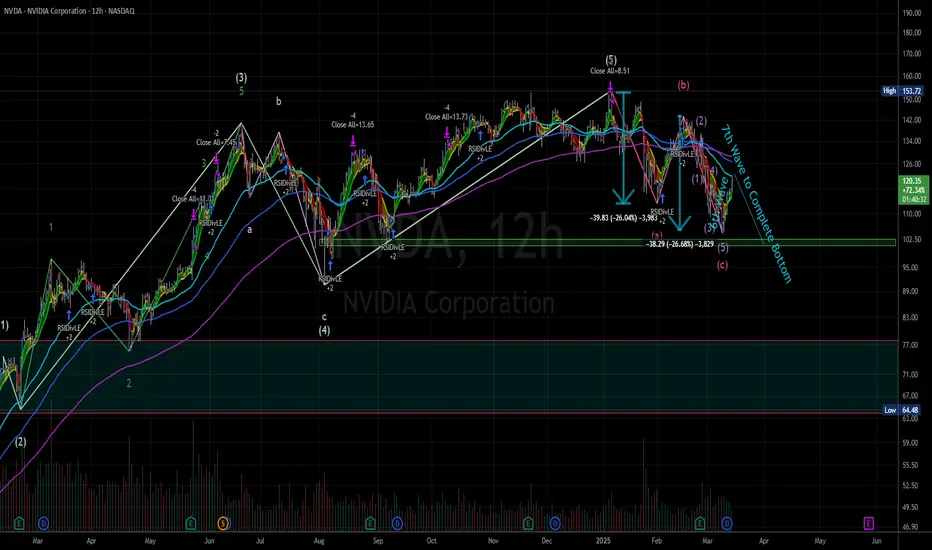Click the High 153.72 price label

point(902,91)
